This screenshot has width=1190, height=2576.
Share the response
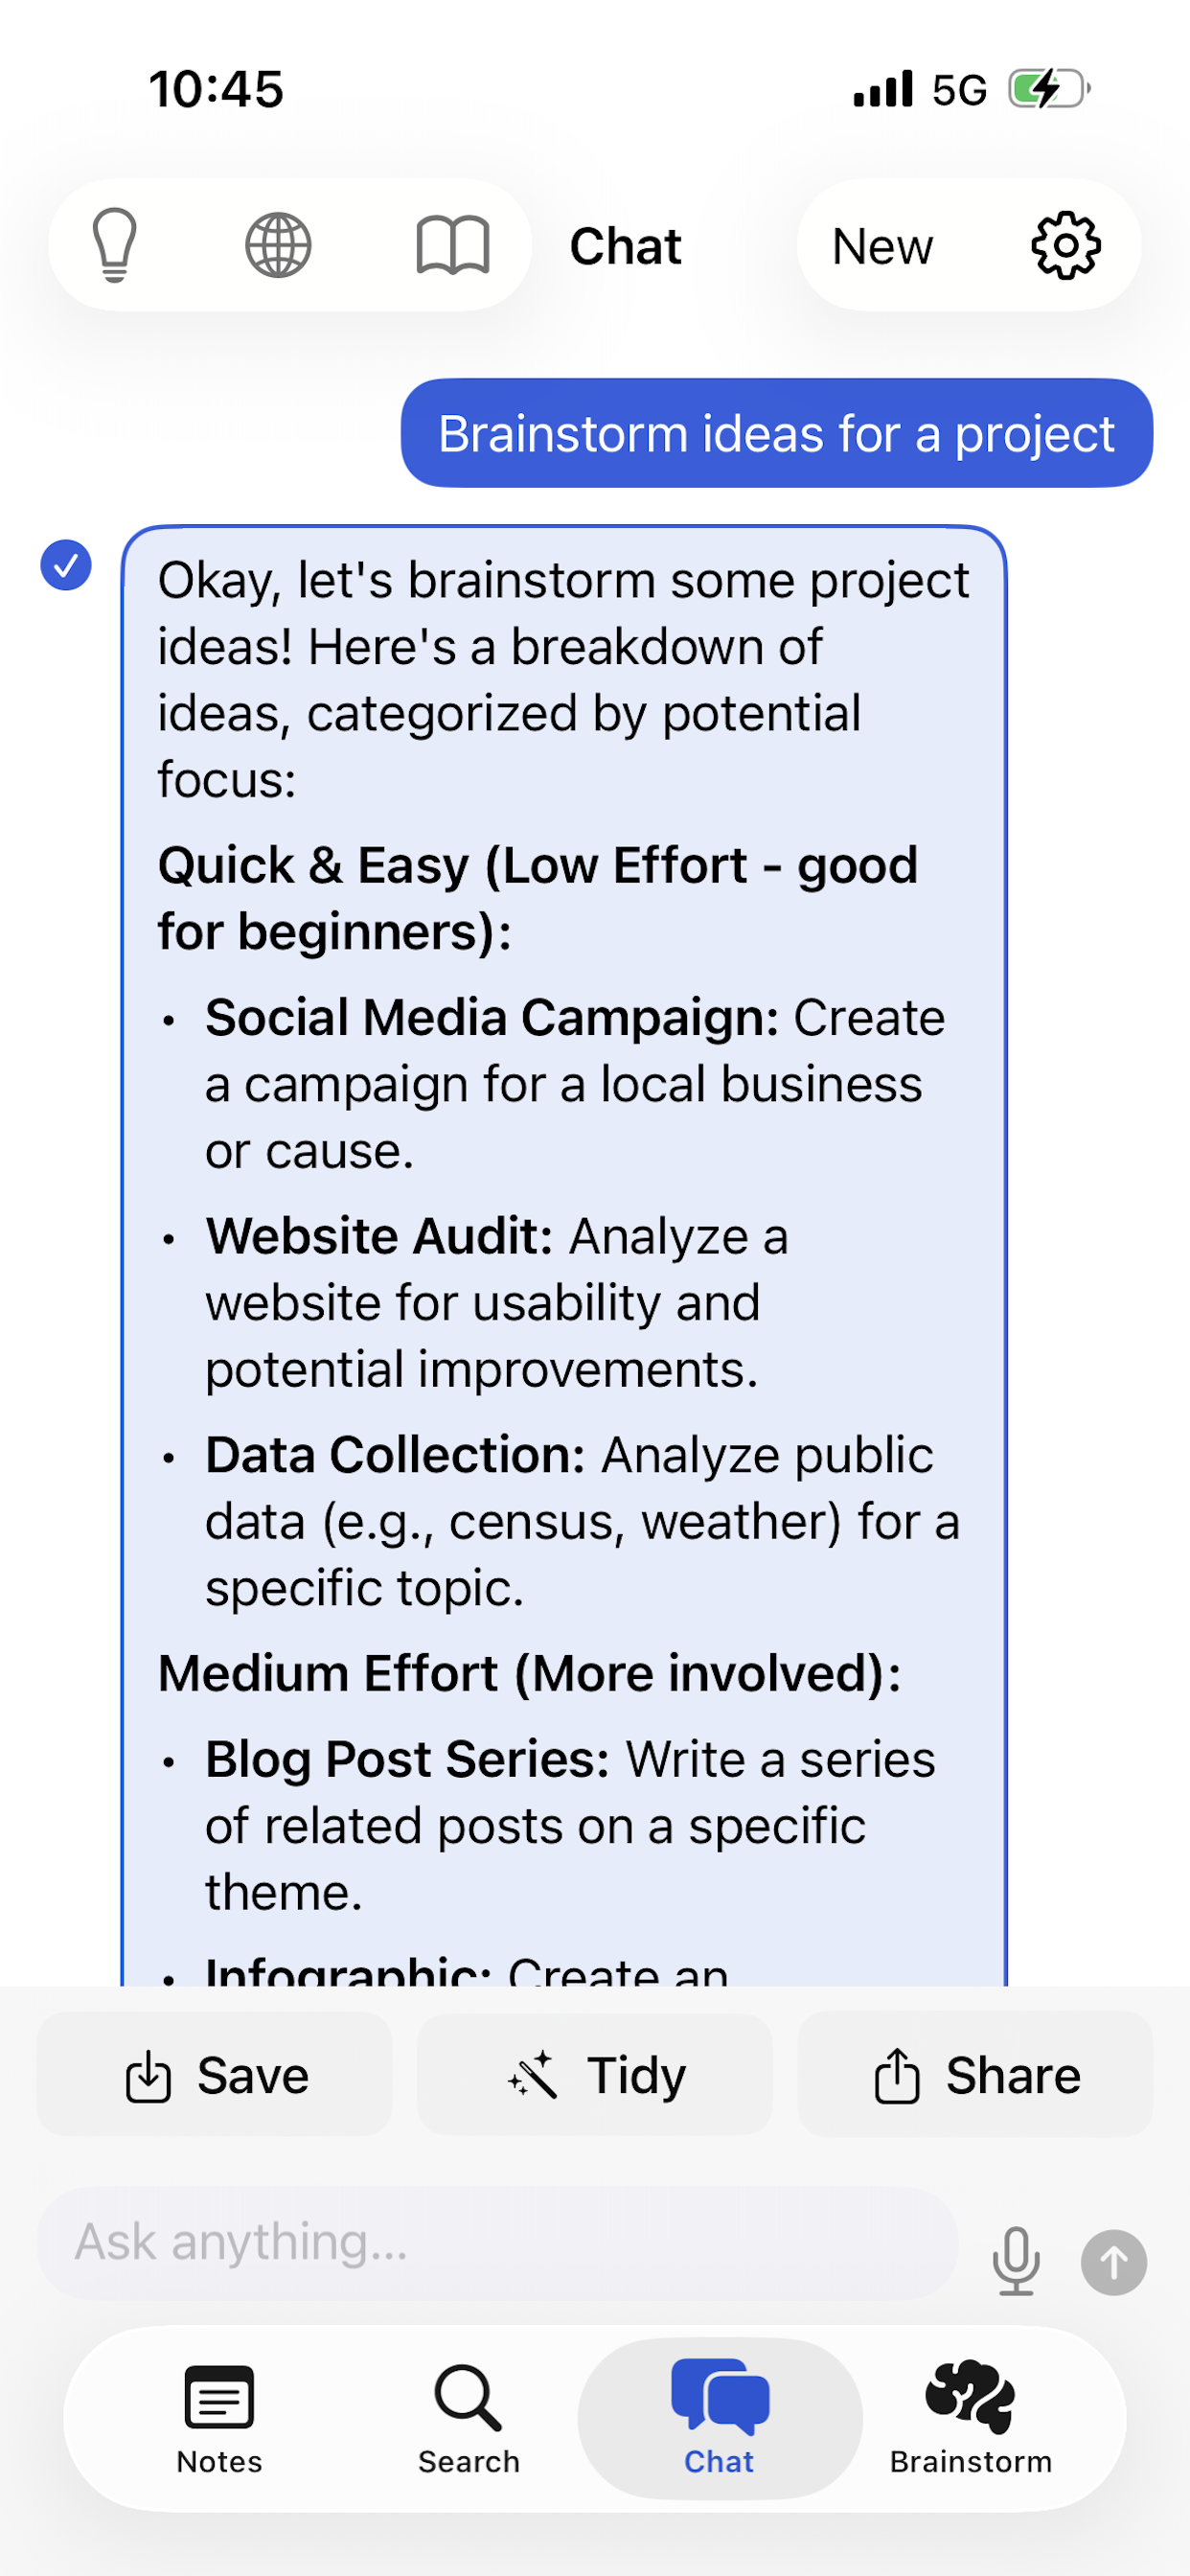[975, 2075]
